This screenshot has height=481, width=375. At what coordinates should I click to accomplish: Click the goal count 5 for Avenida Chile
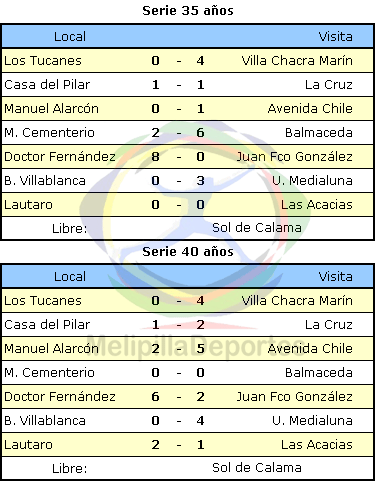pyautogui.click(x=200, y=349)
